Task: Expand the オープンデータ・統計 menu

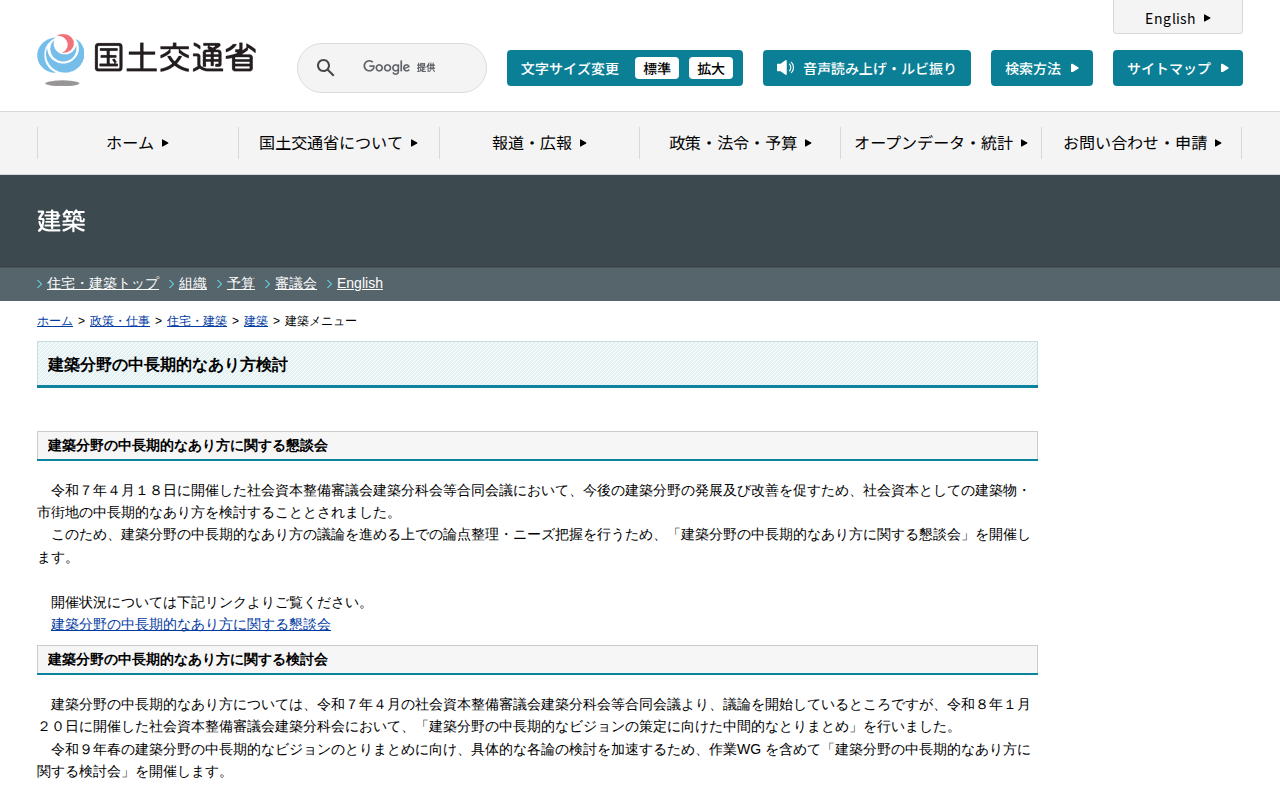Action: click(x=940, y=143)
